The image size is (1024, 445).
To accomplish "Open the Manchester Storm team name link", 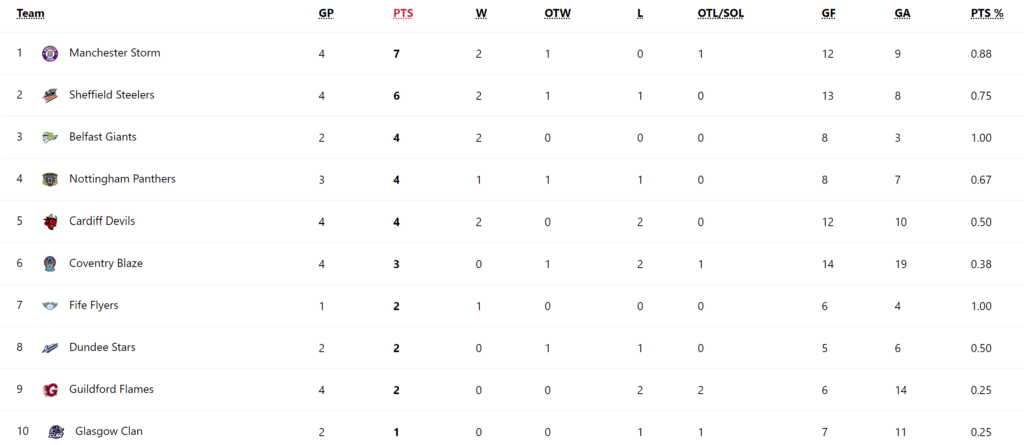I will (x=114, y=53).
